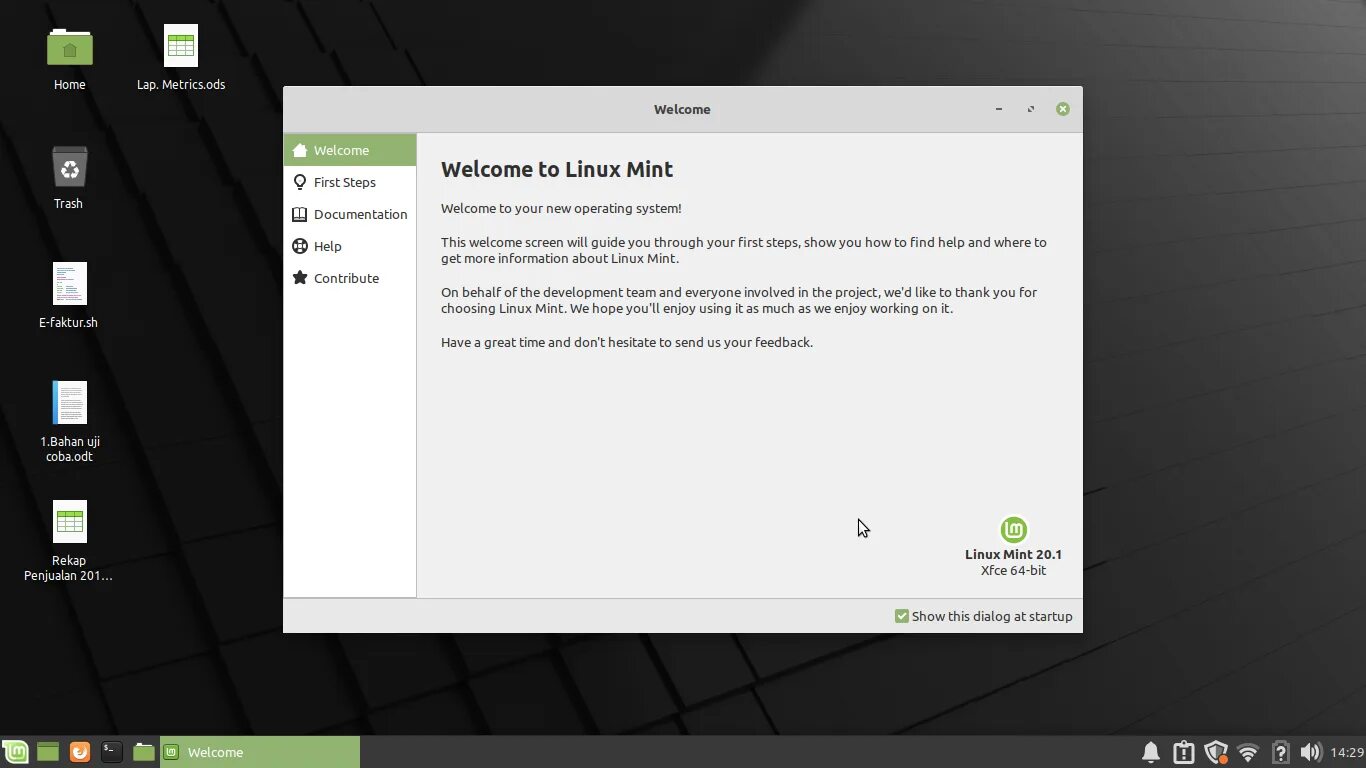The image size is (1366, 768).
Task: Open the notifications bell icon
Action: pyautogui.click(x=1151, y=752)
